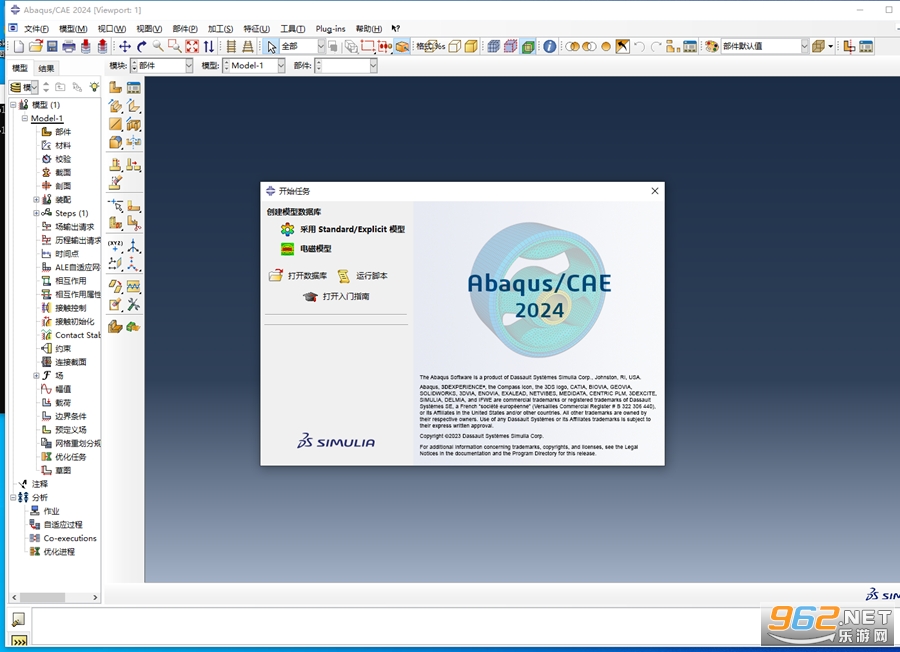Viewport: 900px width, 652px height.
Task: Select 载荷 loads tree item
Action: click(x=56, y=403)
